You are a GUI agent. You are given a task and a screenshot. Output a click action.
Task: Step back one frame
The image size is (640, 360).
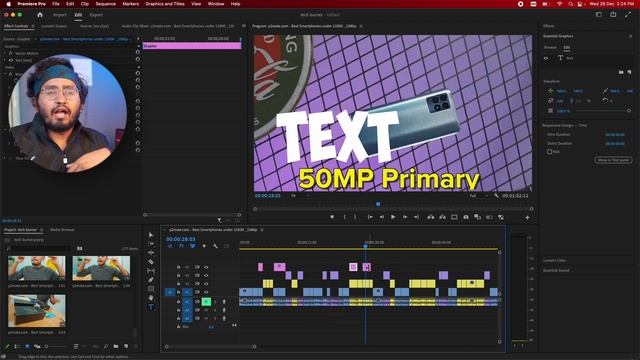pyautogui.click(x=382, y=217)
